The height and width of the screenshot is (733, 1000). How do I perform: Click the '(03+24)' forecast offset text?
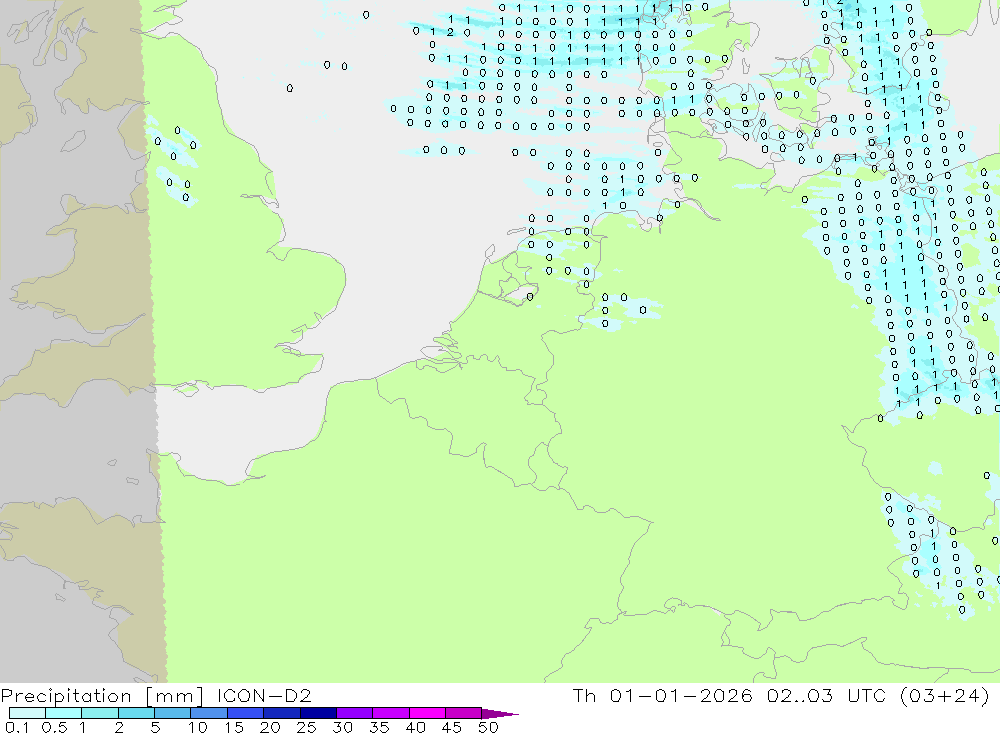(x=945, y=695)
